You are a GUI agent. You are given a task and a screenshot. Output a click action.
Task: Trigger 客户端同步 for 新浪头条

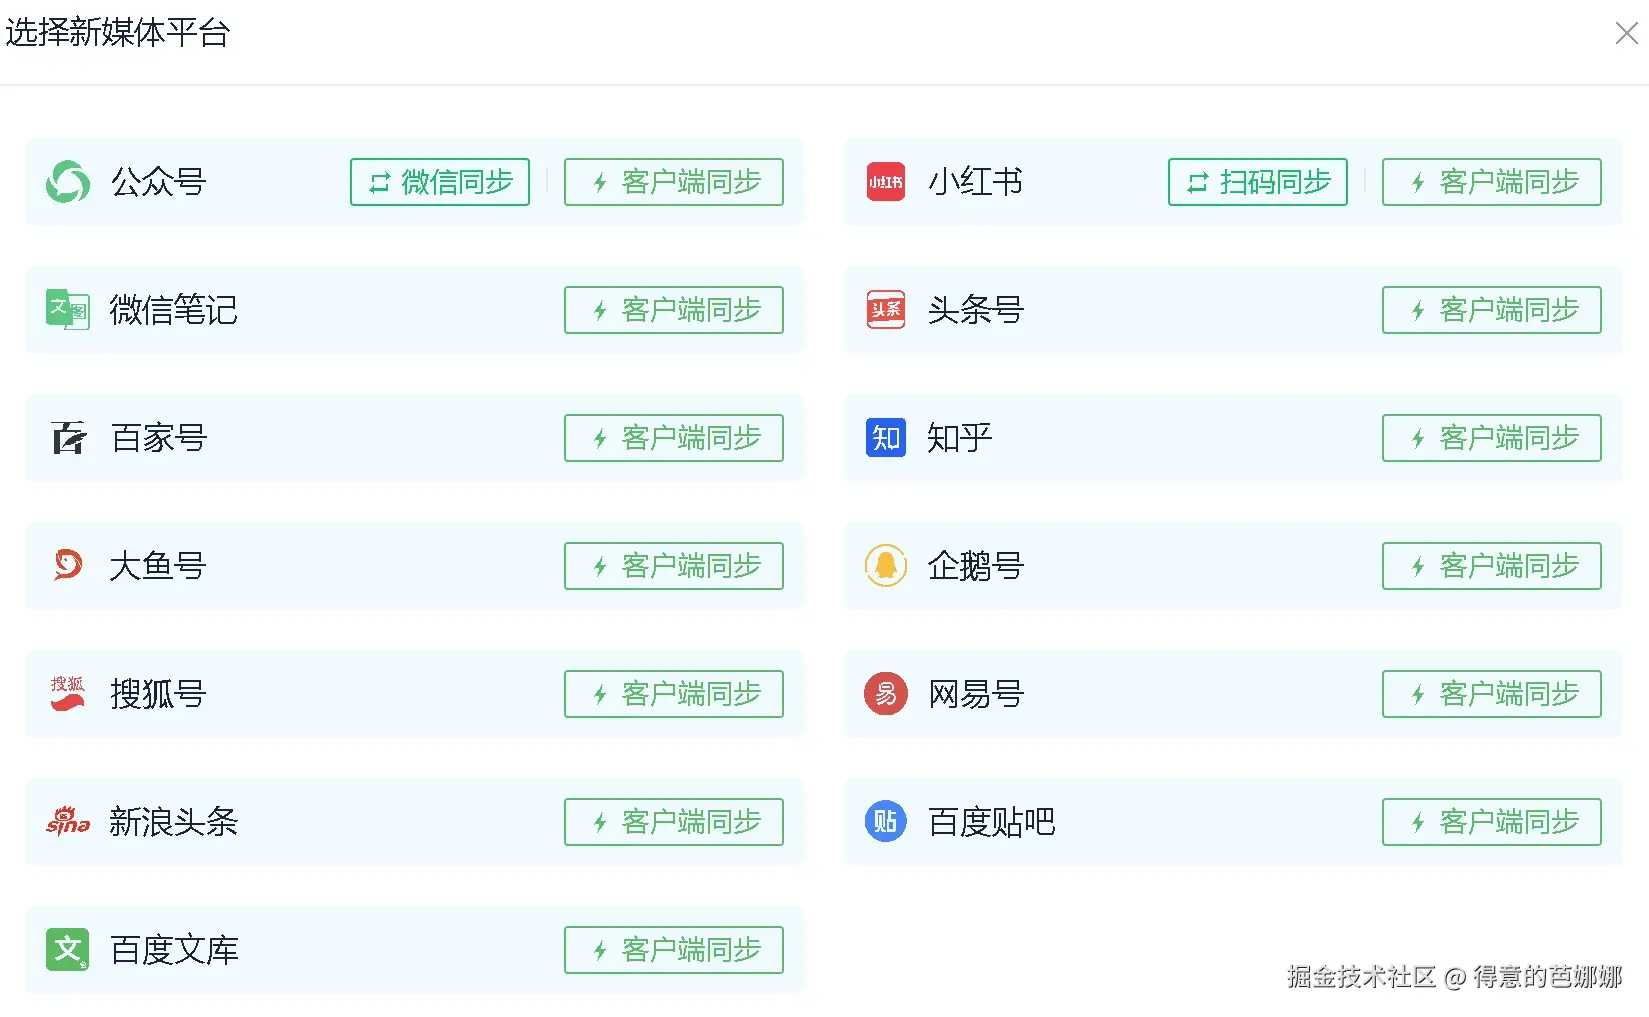[674, 822]
